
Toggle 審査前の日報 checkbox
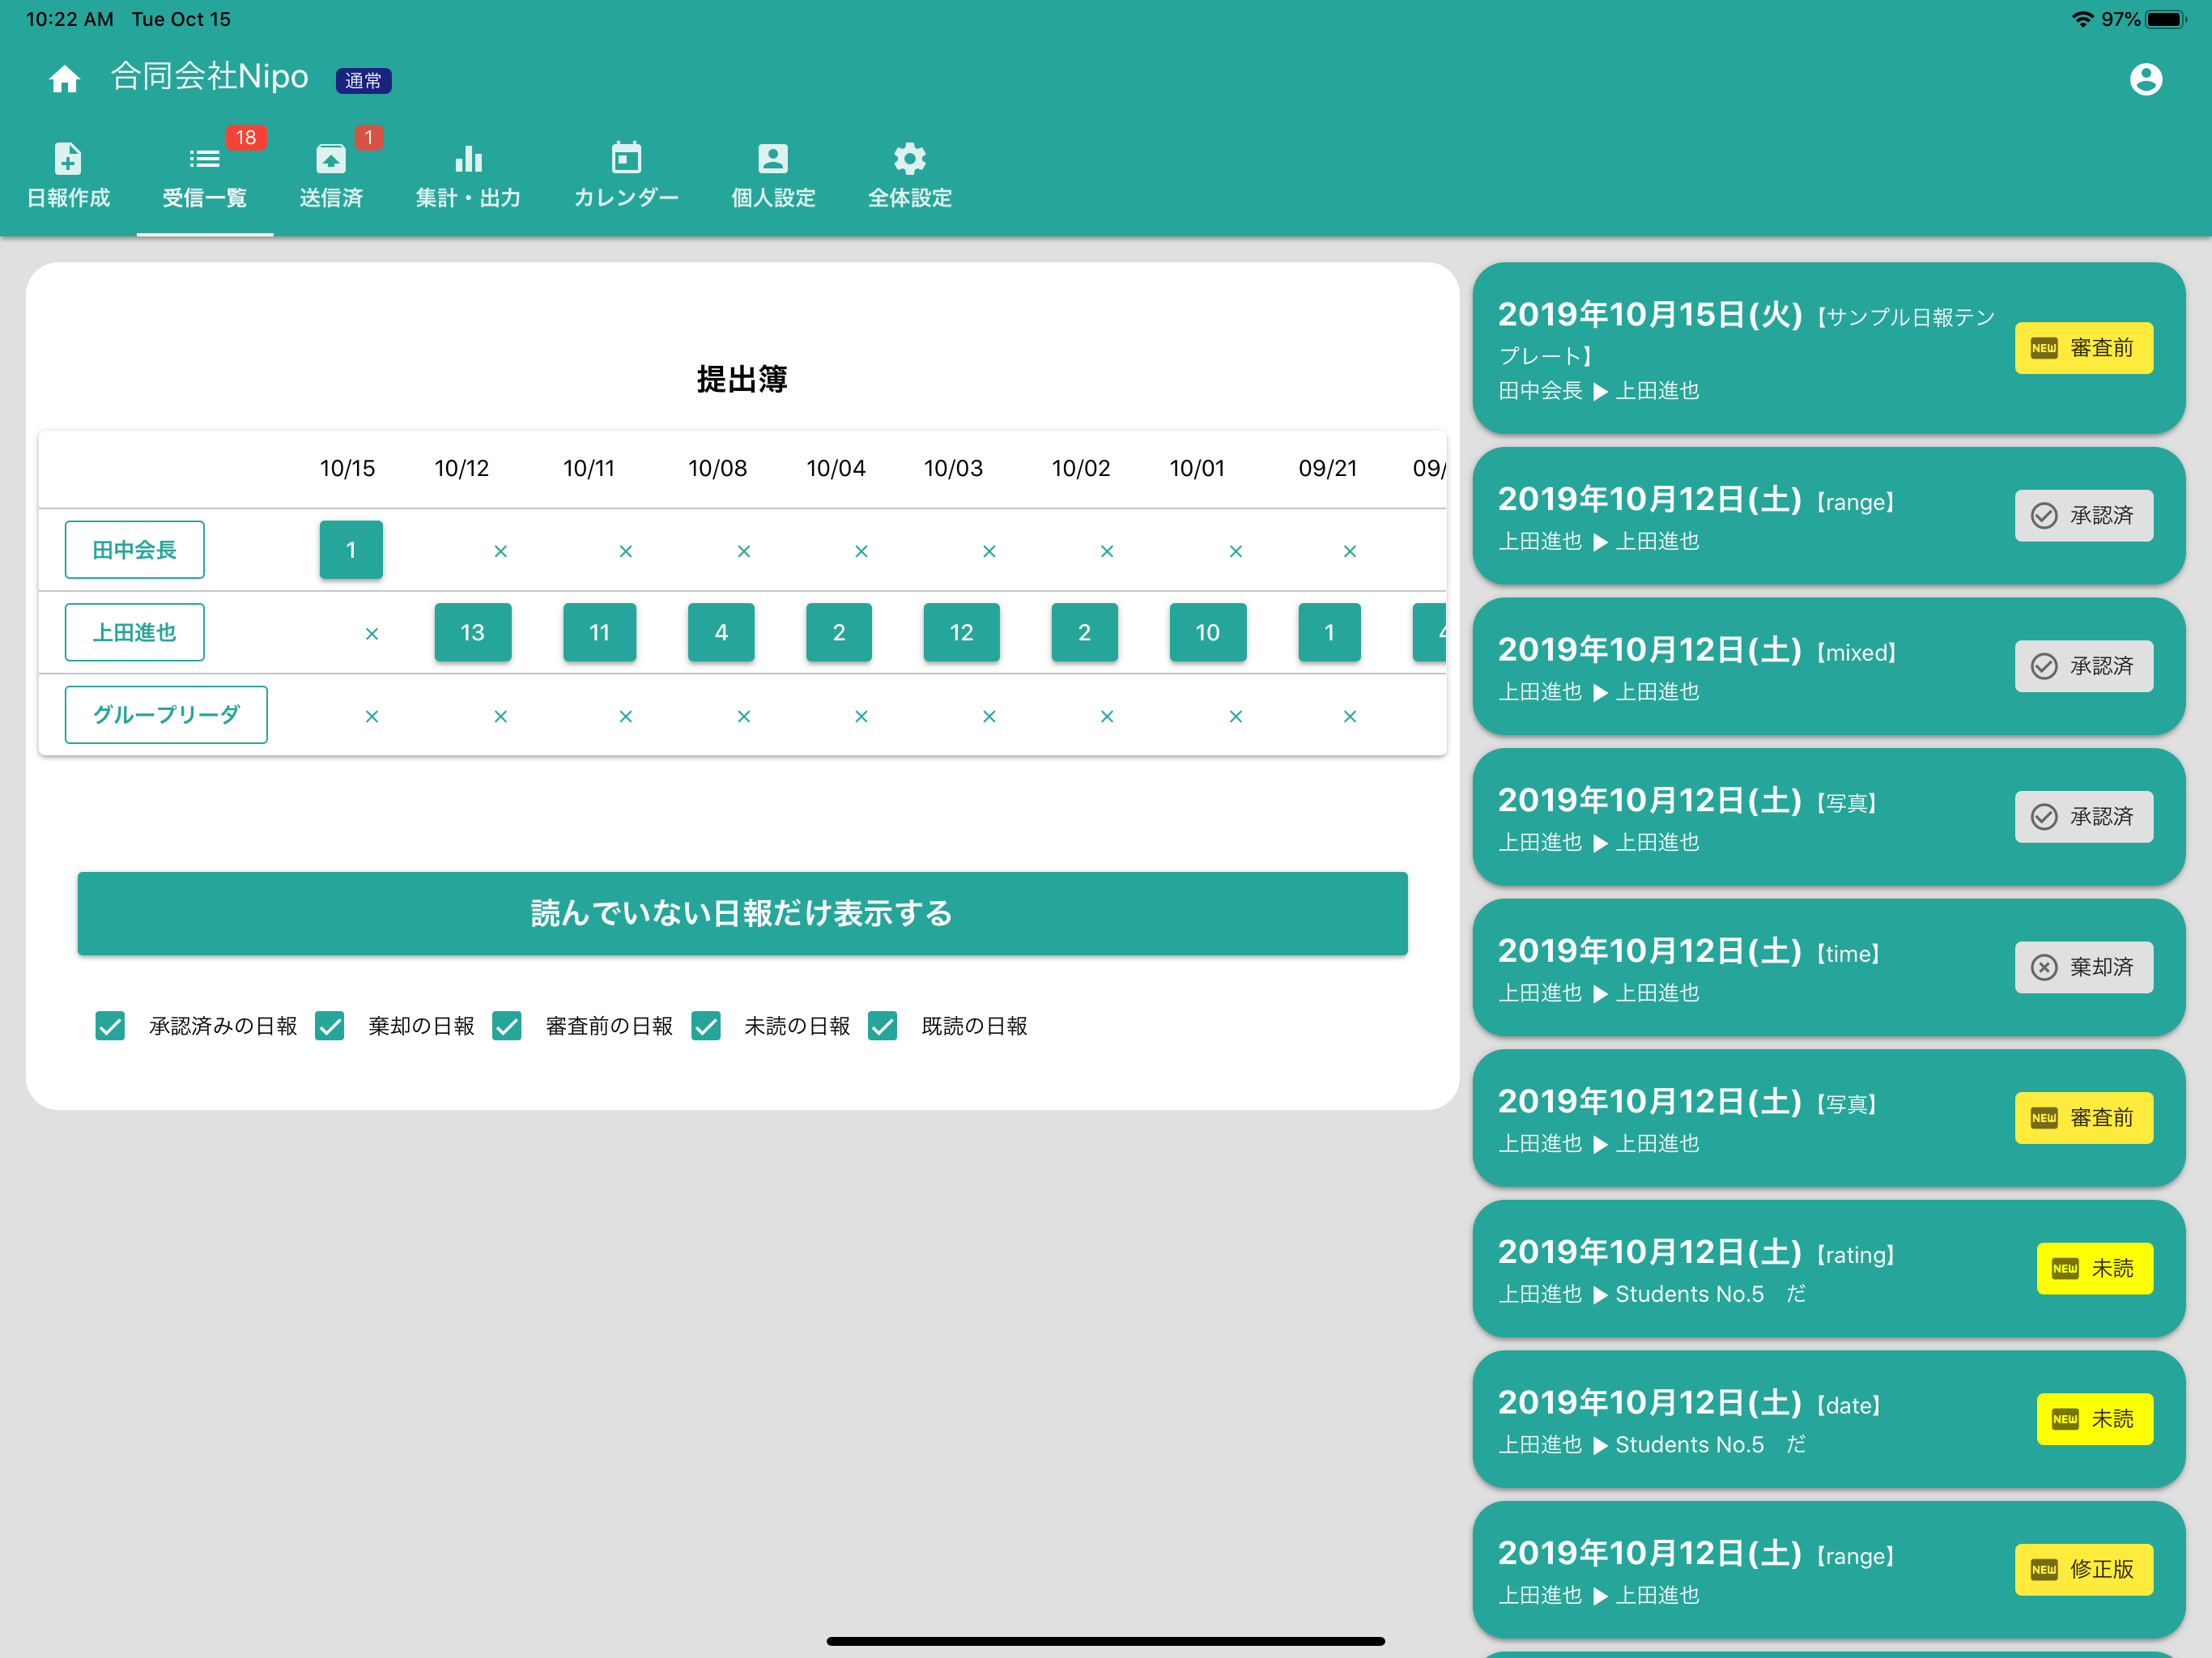tap(507, 1026)
